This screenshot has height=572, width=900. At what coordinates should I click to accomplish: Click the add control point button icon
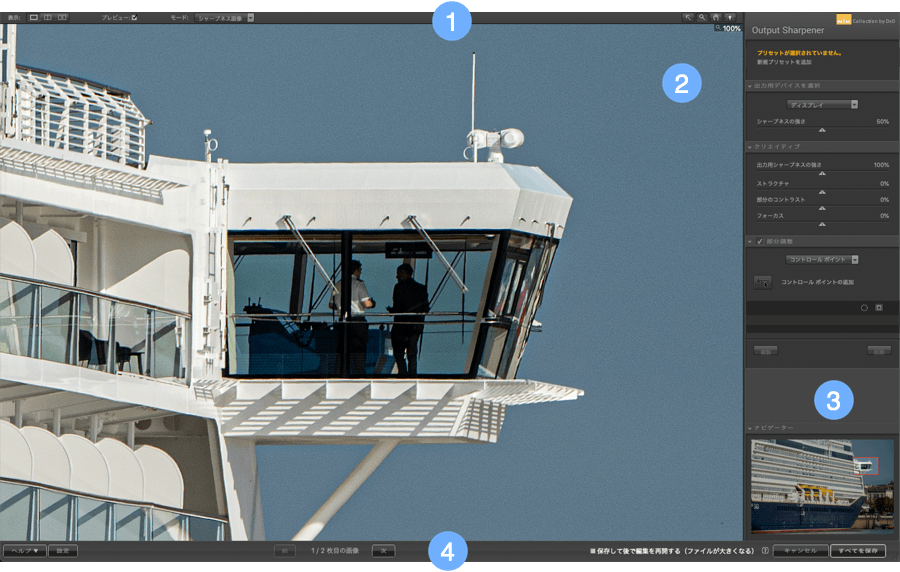pos(762,282)
